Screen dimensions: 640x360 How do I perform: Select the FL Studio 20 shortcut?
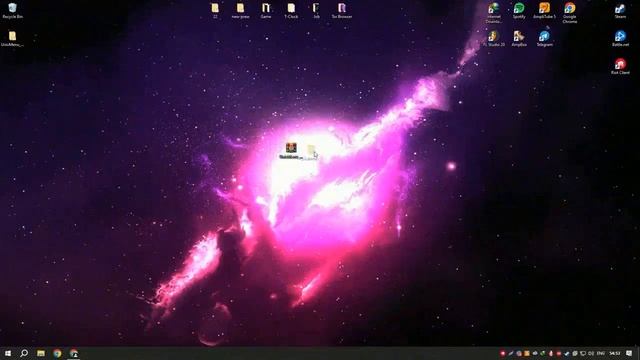pos(494,39)
